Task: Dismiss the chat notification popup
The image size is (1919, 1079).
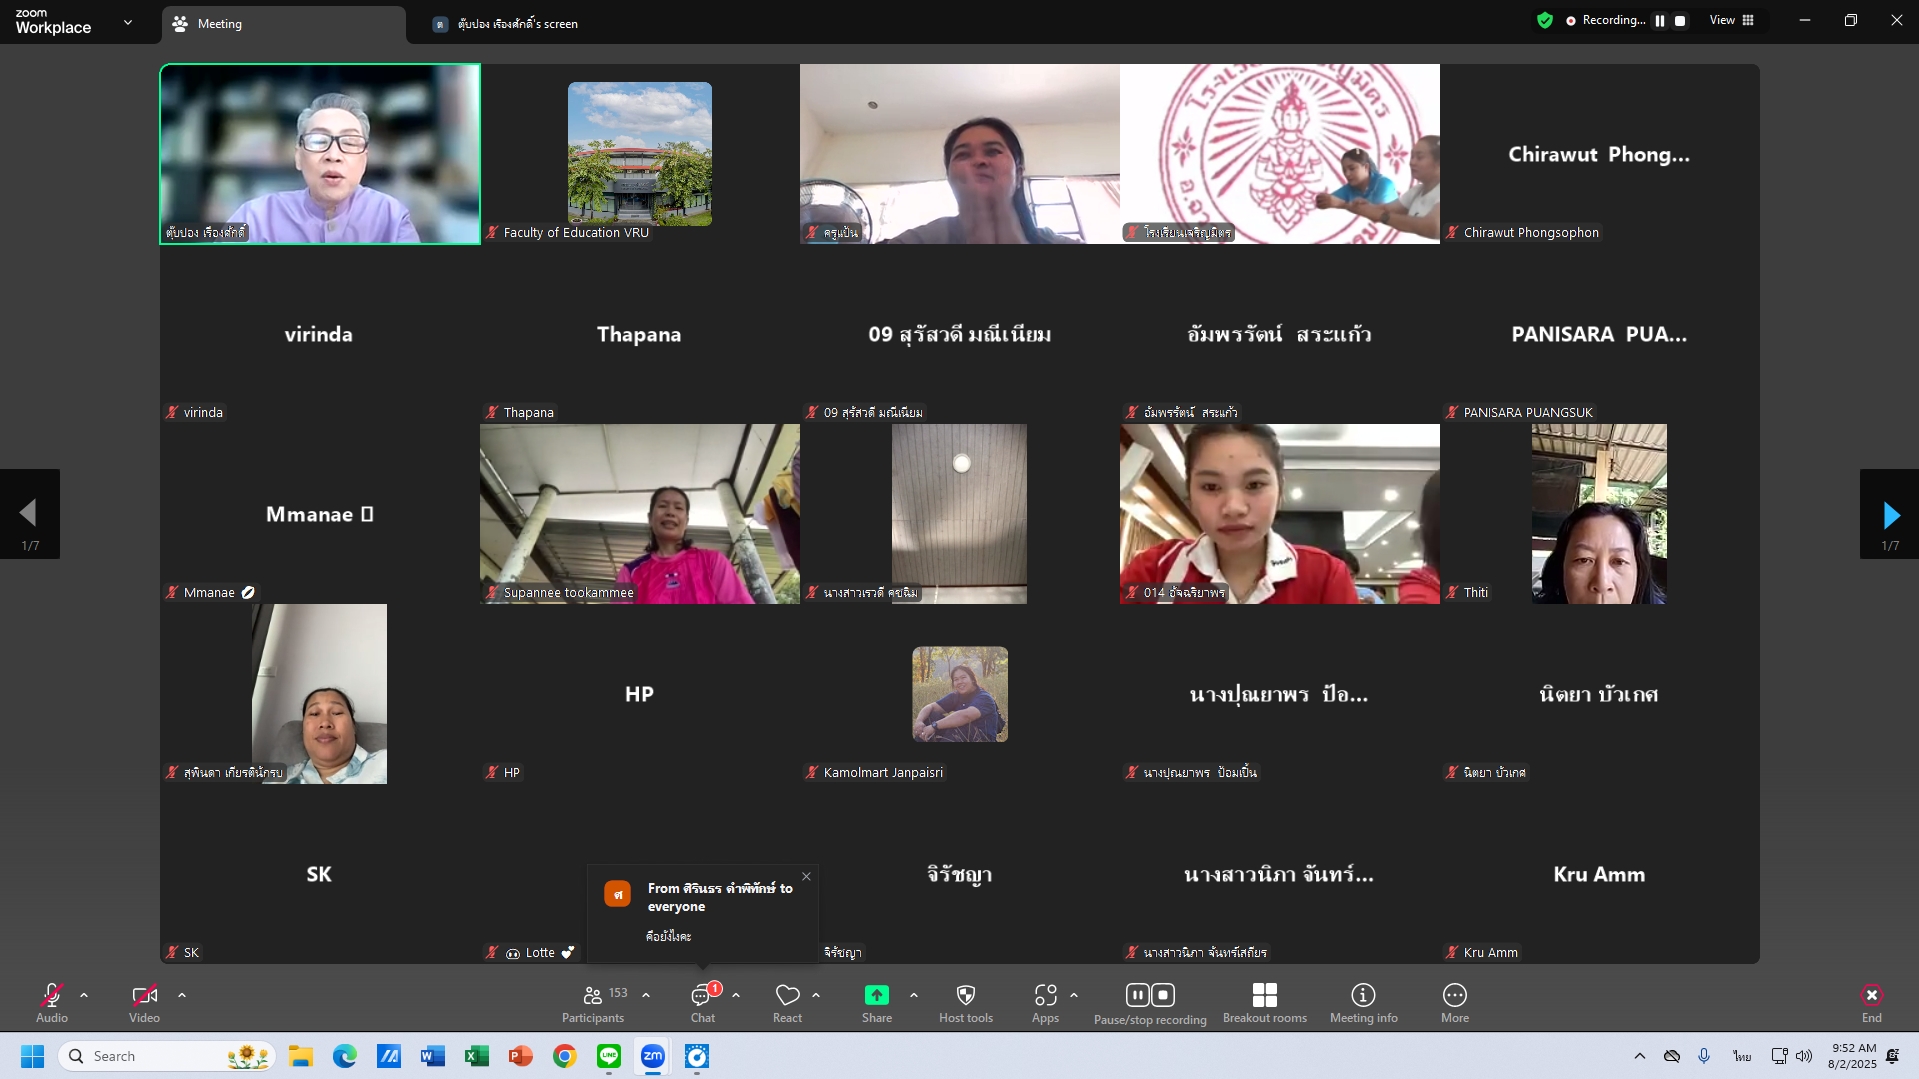Action: (806, 877)
